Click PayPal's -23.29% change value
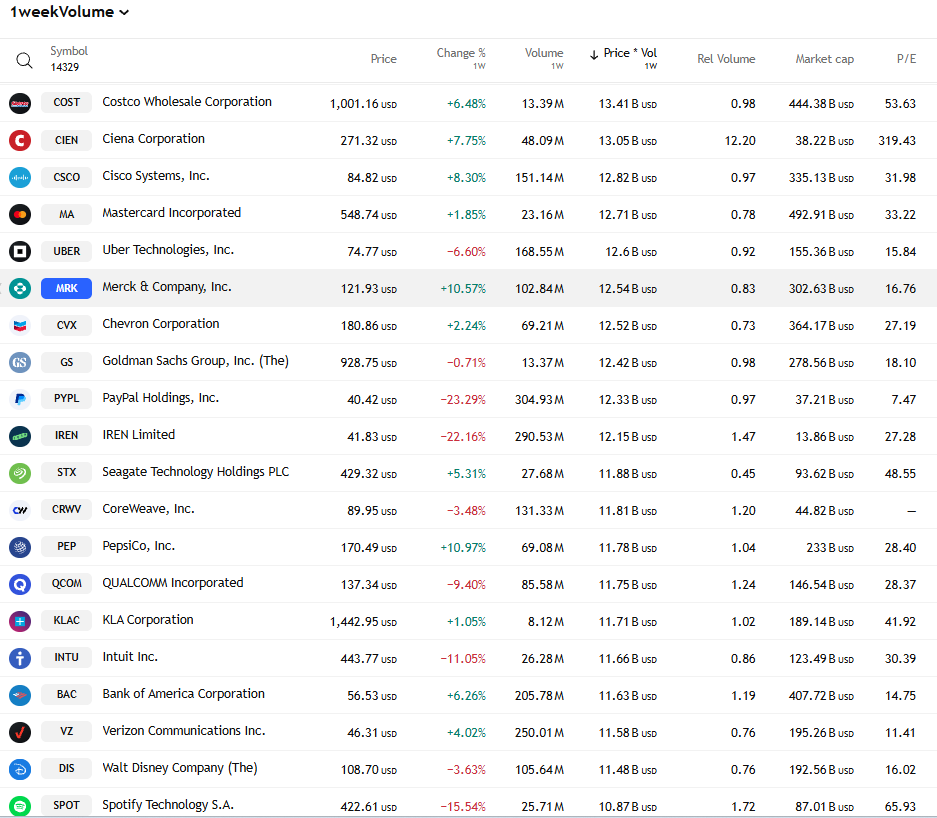The width and height of the screenshot is (937, 818). click(463, 400)
